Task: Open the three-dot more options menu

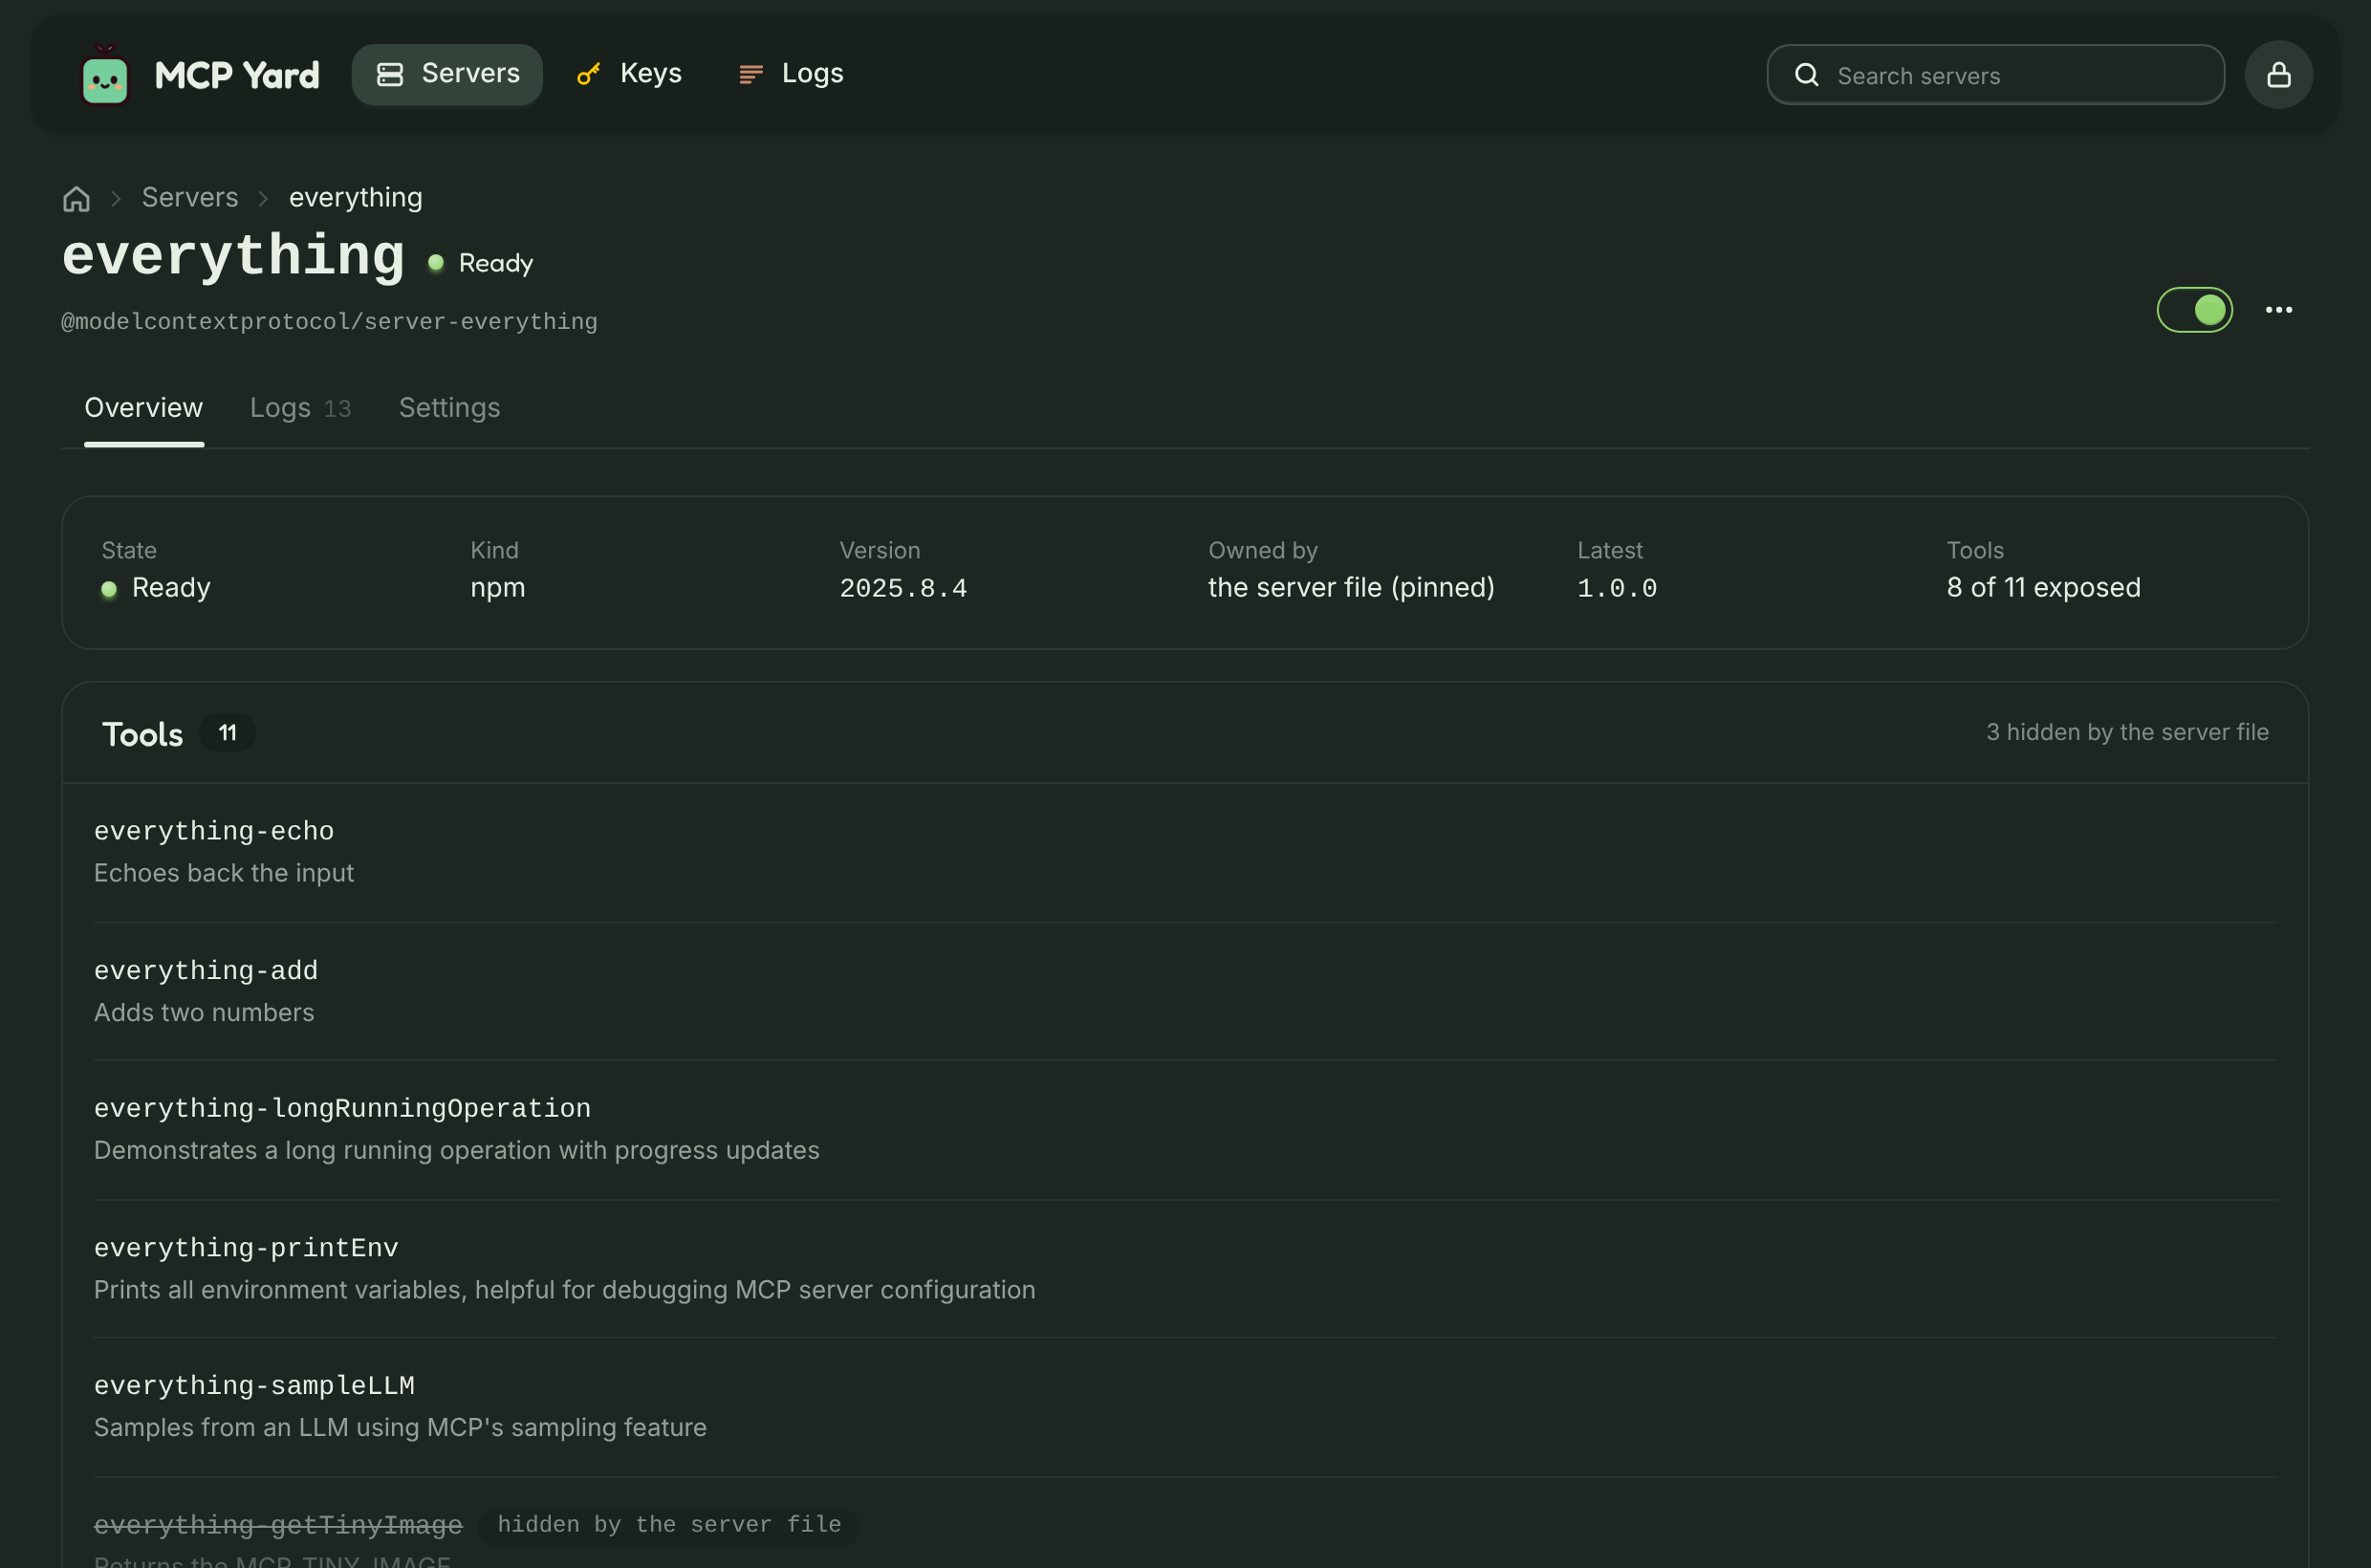Action: coord(2278,310)
